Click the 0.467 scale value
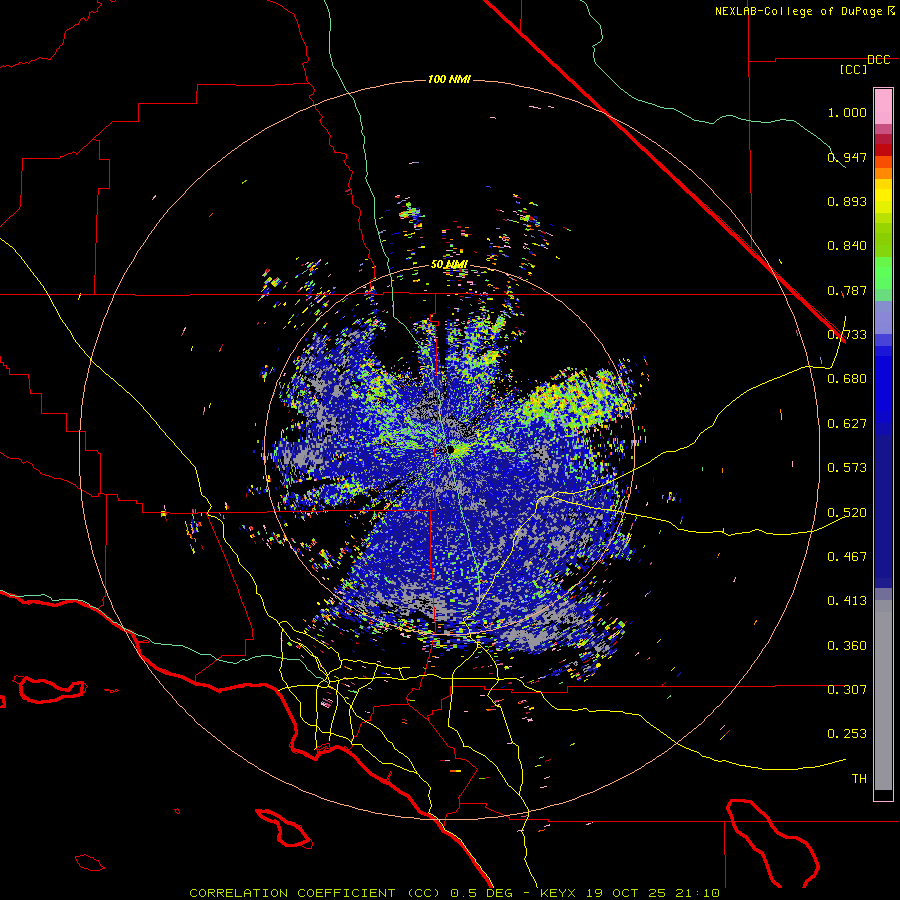This screenshot has width=900, height=900. pos(847,557)
